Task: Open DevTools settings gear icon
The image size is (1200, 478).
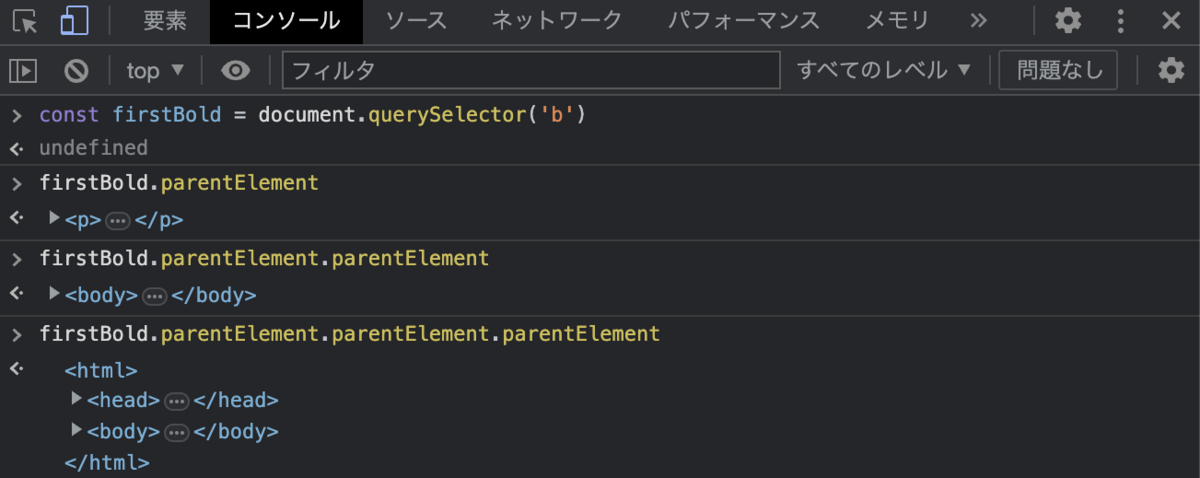Action: point(1068,20)
